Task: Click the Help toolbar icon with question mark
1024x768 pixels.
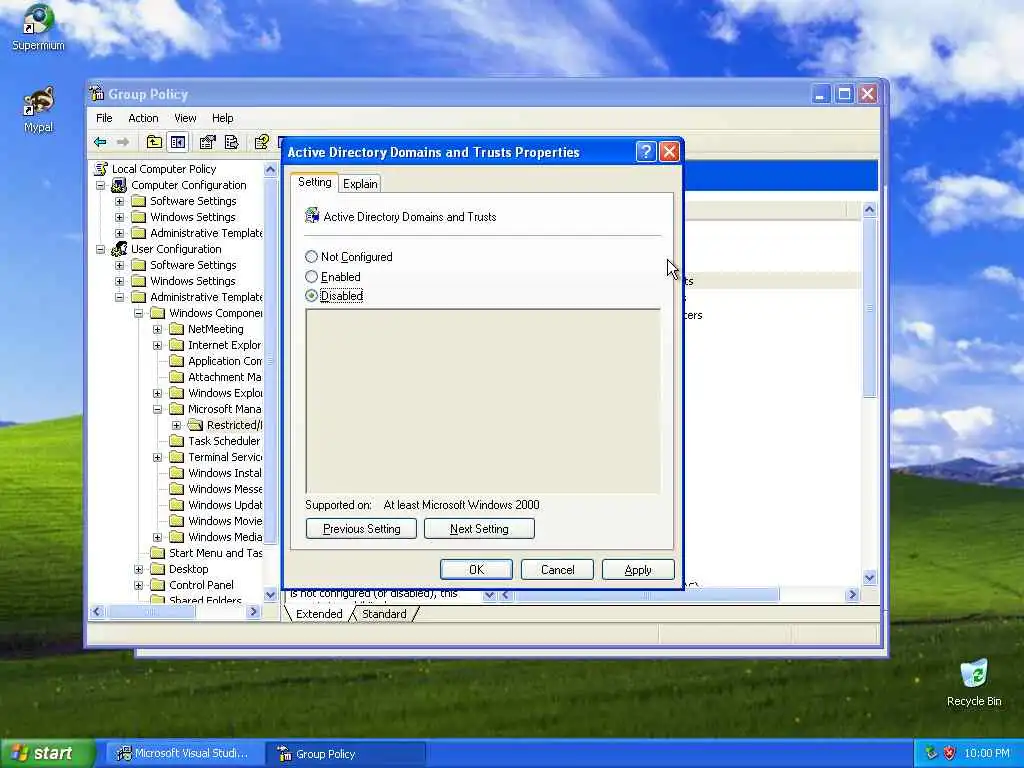Action: click(x=262, y=142)
